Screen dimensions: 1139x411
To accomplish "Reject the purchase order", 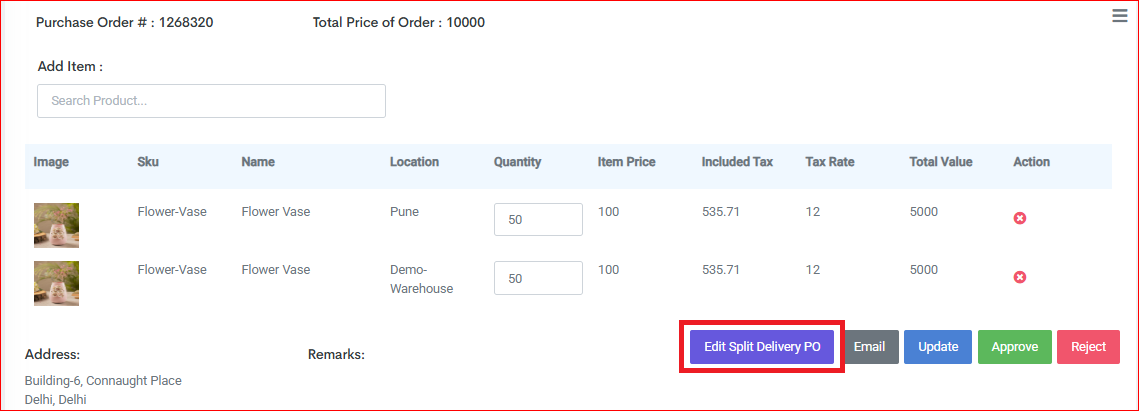I will click(1088, 347).
